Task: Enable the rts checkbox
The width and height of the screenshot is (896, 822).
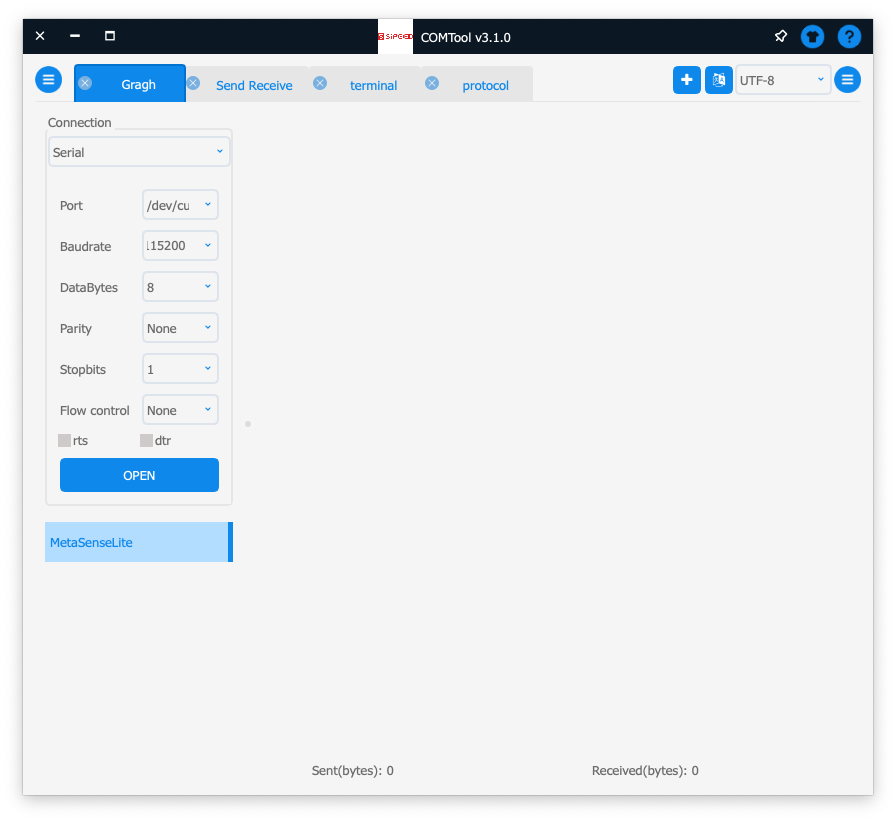Action: click(x=65, y=440)
